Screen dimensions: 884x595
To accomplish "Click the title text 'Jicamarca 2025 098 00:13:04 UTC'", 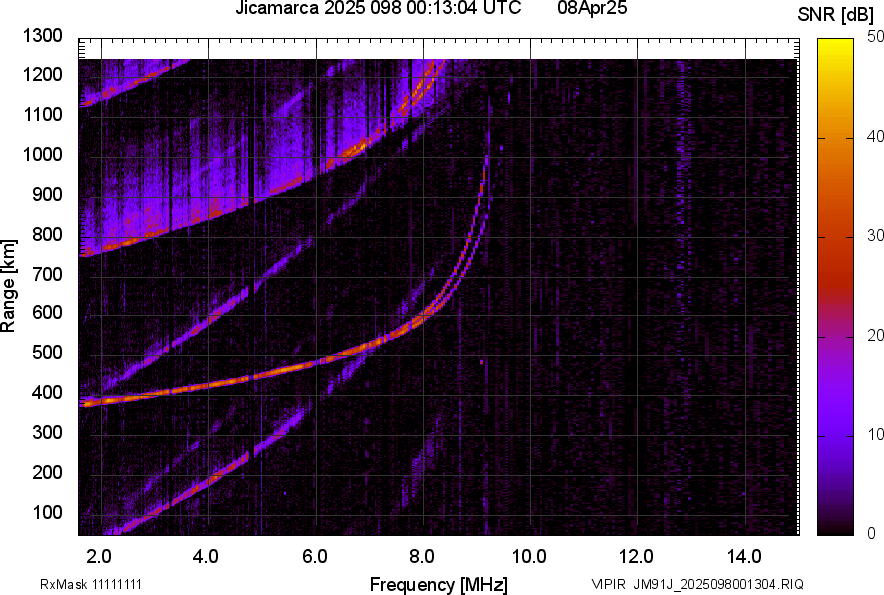I will click(378, 8).
